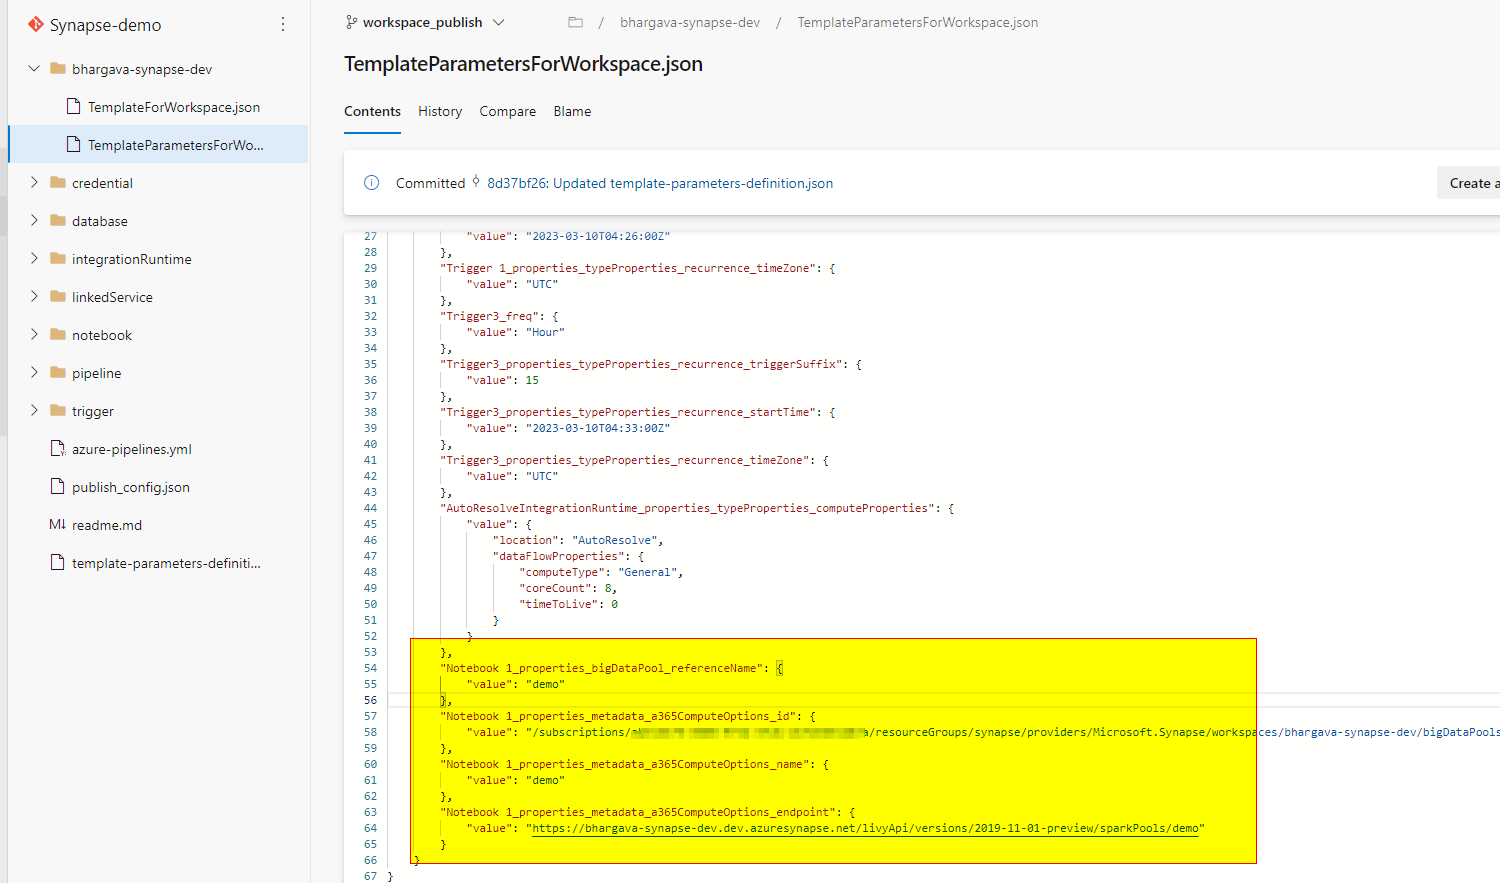Click line number 44 in the gutter

370,507
